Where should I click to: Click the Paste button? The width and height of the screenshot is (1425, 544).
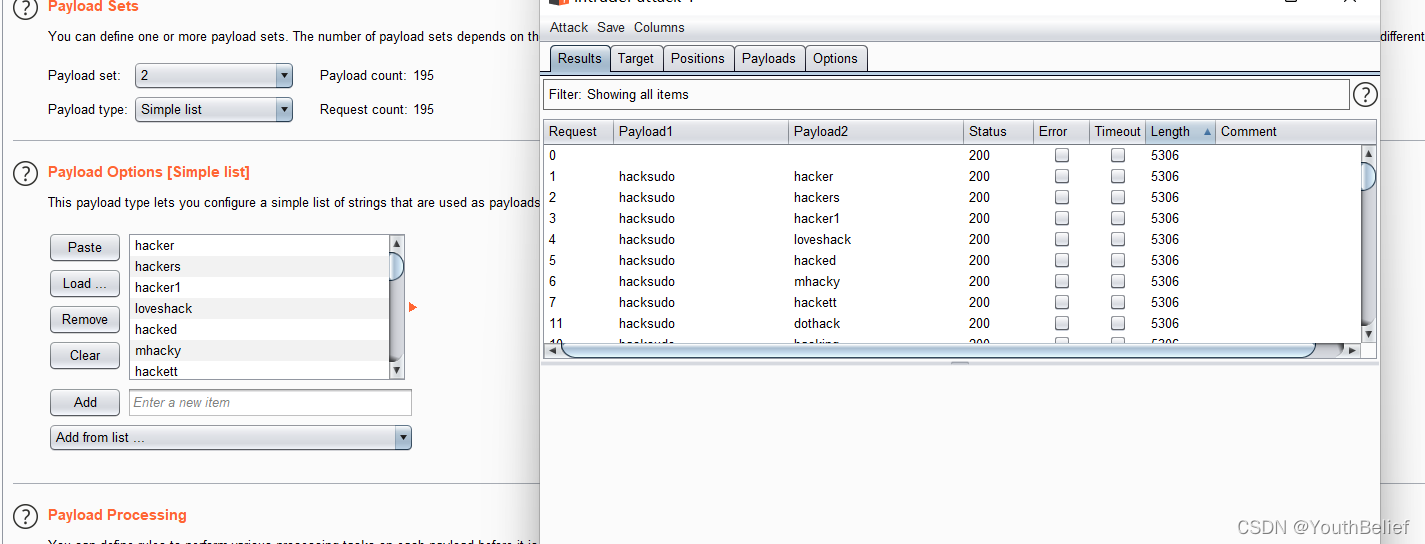85,248
